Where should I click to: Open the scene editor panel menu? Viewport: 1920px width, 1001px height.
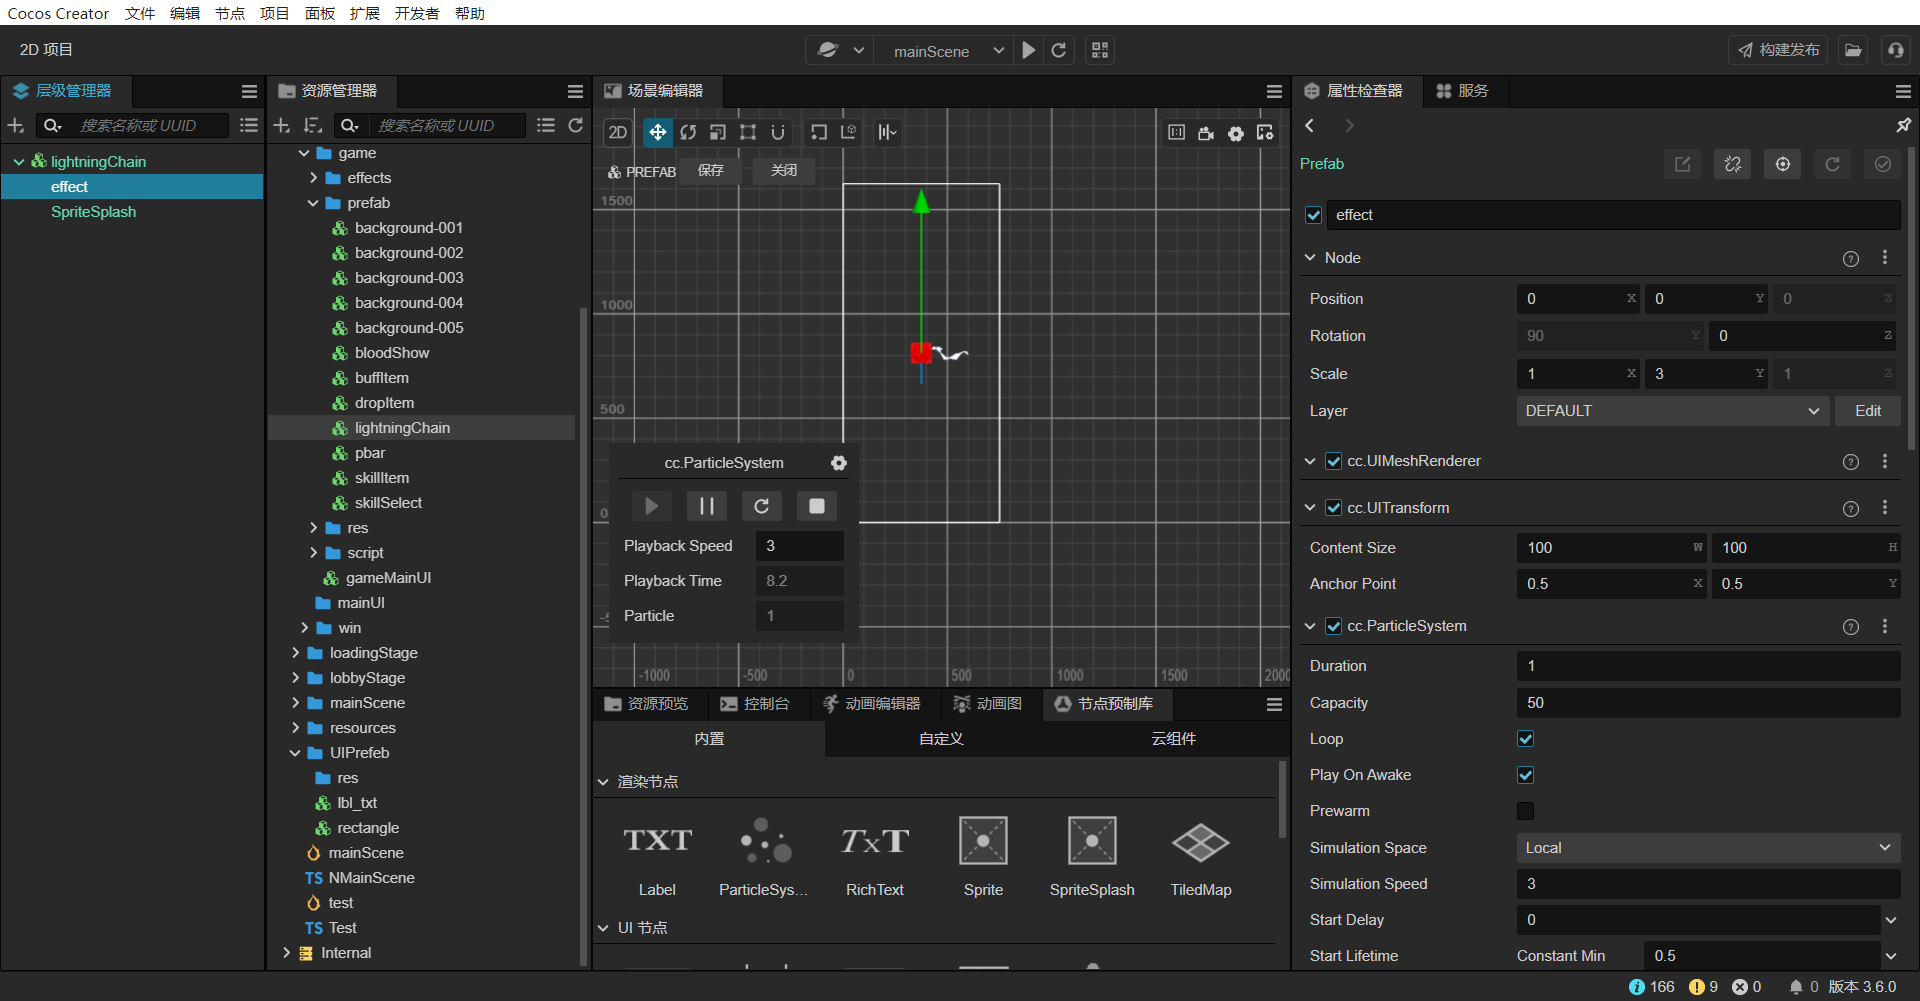tap(1274, 91)
